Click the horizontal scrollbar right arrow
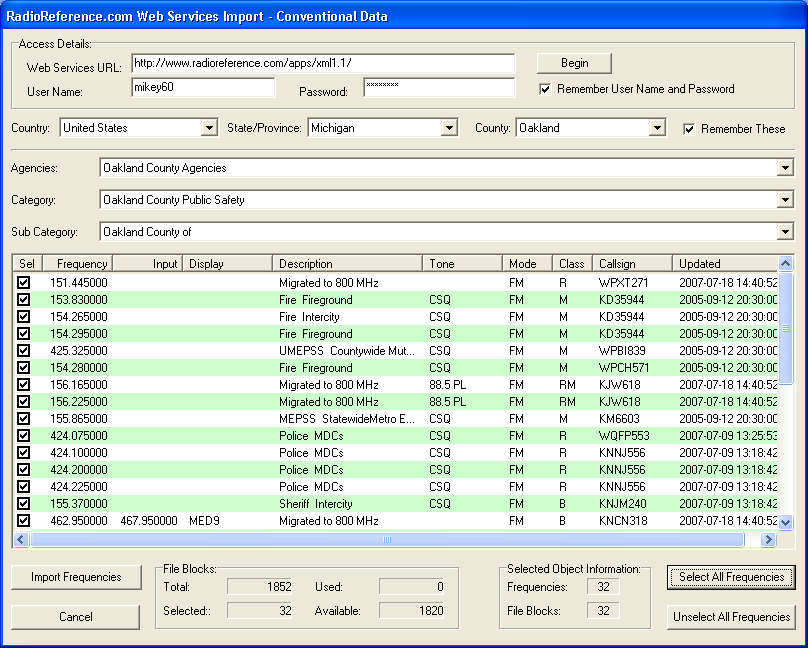This screenshot has height=648, width=808. pos(769,540)
